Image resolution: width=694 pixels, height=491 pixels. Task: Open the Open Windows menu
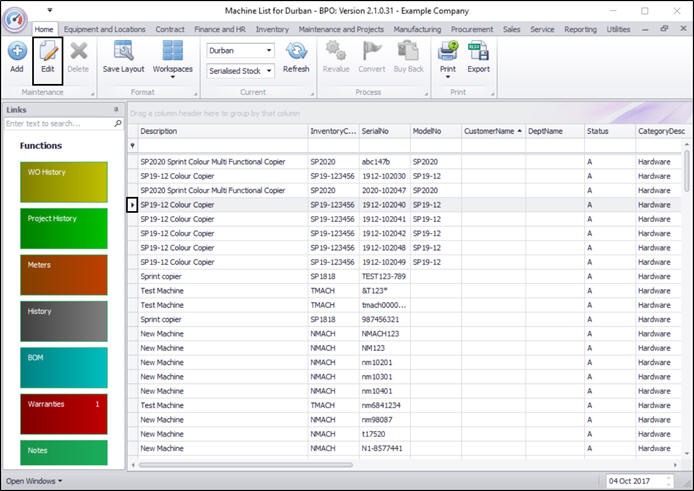pos(34,481)
